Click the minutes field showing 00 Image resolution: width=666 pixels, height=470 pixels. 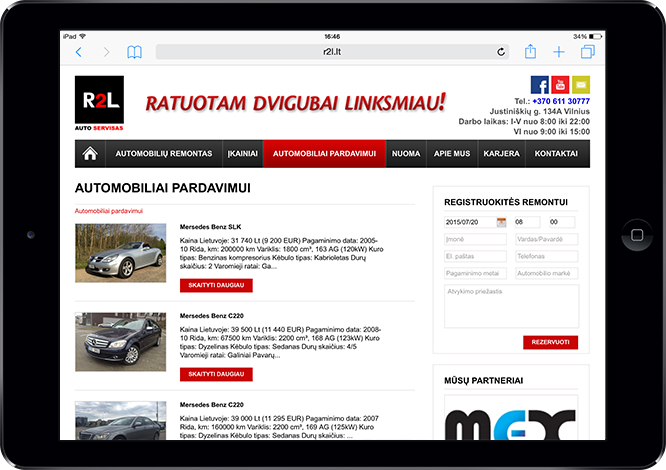(x=562, y=222)
